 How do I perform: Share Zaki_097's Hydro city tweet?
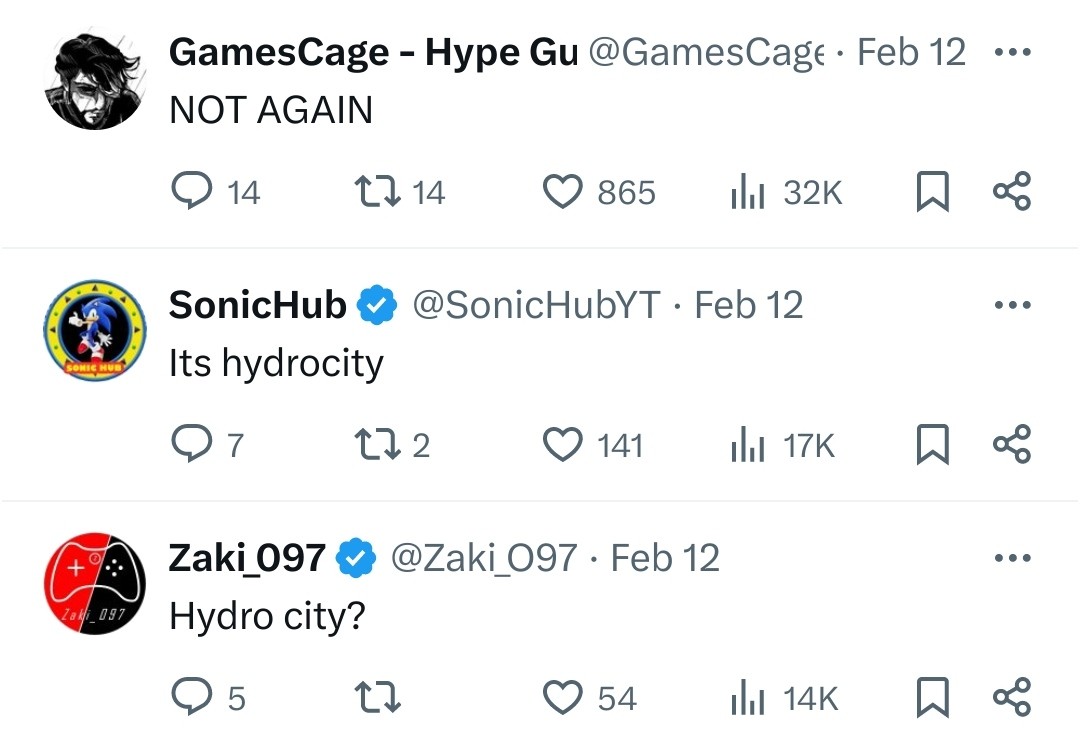(1011, 697)
